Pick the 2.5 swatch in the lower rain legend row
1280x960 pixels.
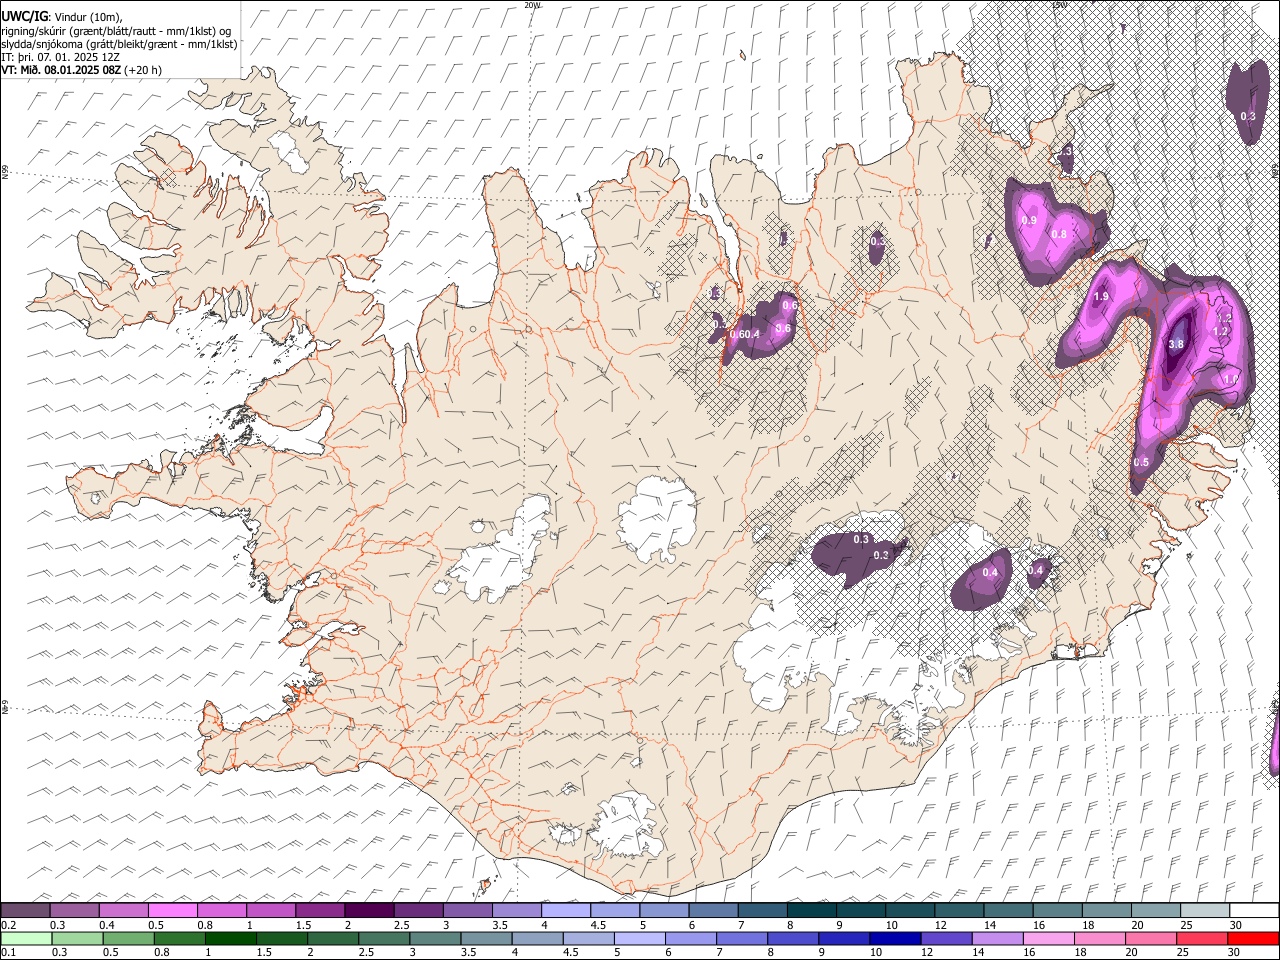tap(384, 938)
